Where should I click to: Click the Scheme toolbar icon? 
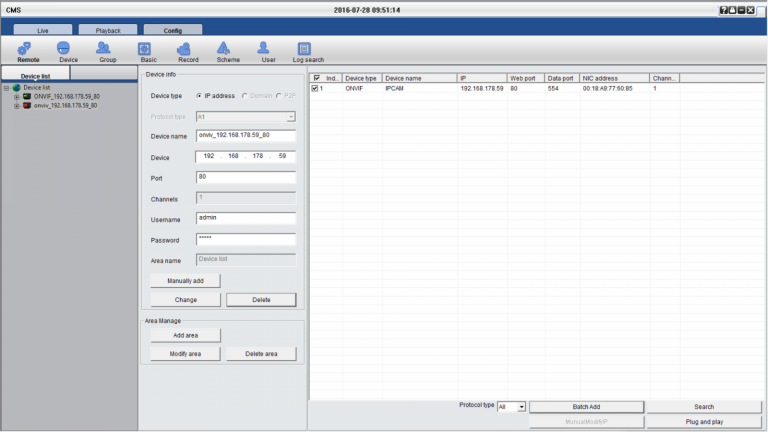[228, 51]
